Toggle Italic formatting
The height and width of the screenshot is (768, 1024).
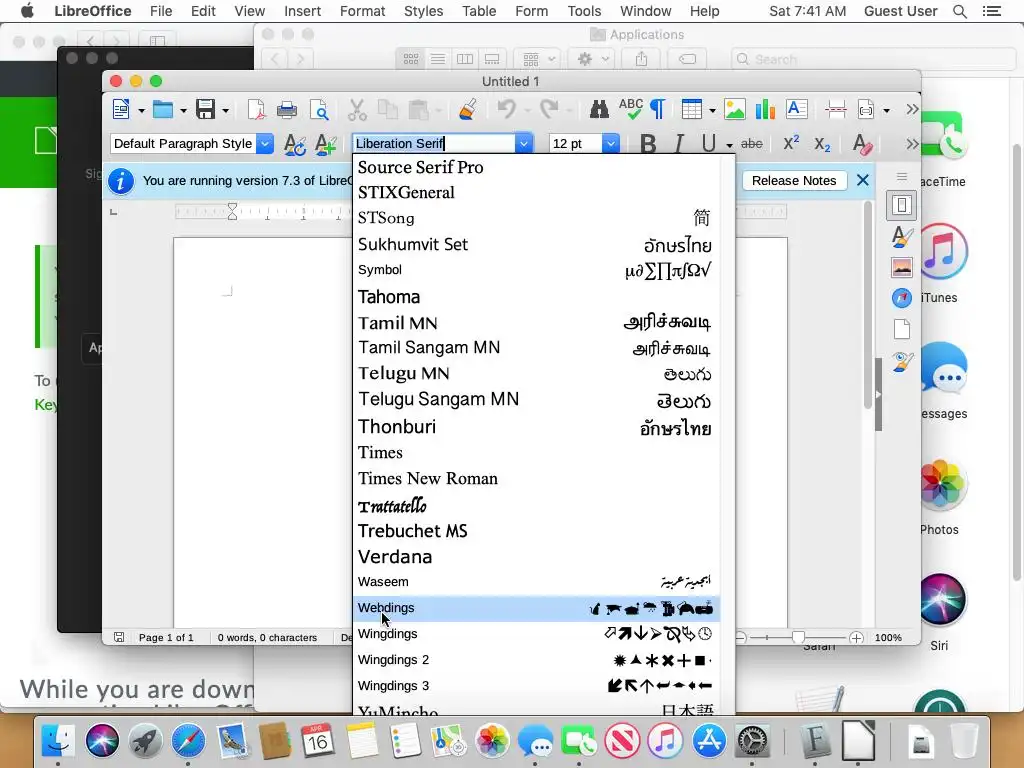(679, 144)
